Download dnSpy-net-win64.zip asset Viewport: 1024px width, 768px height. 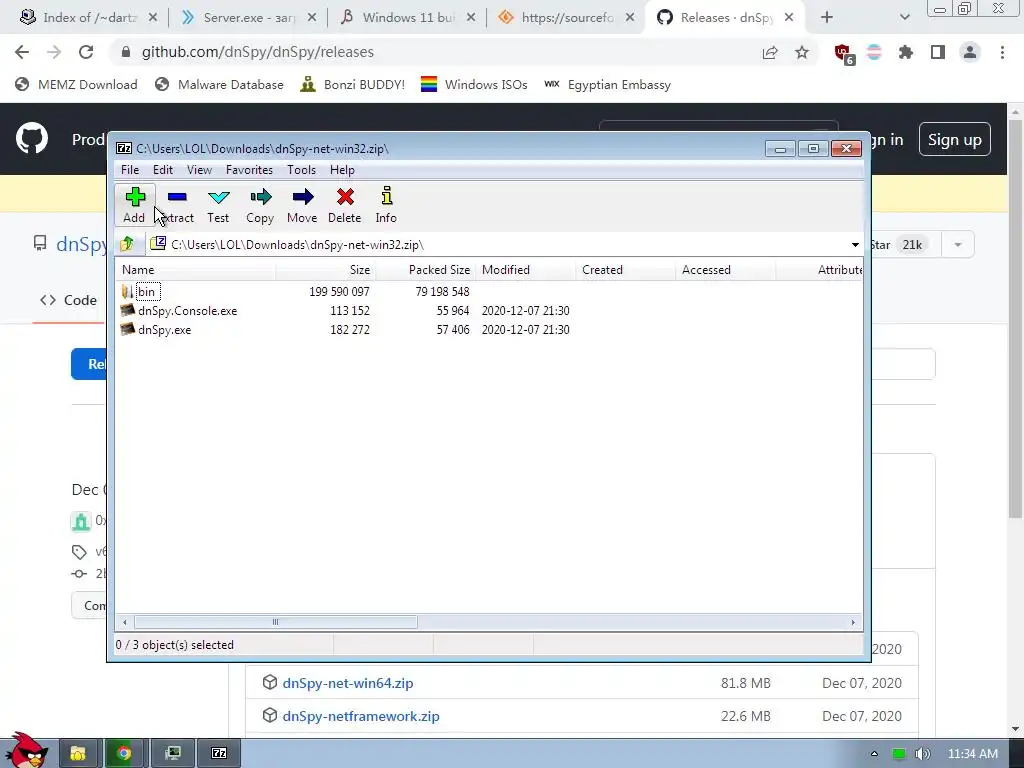pos(348,683)
